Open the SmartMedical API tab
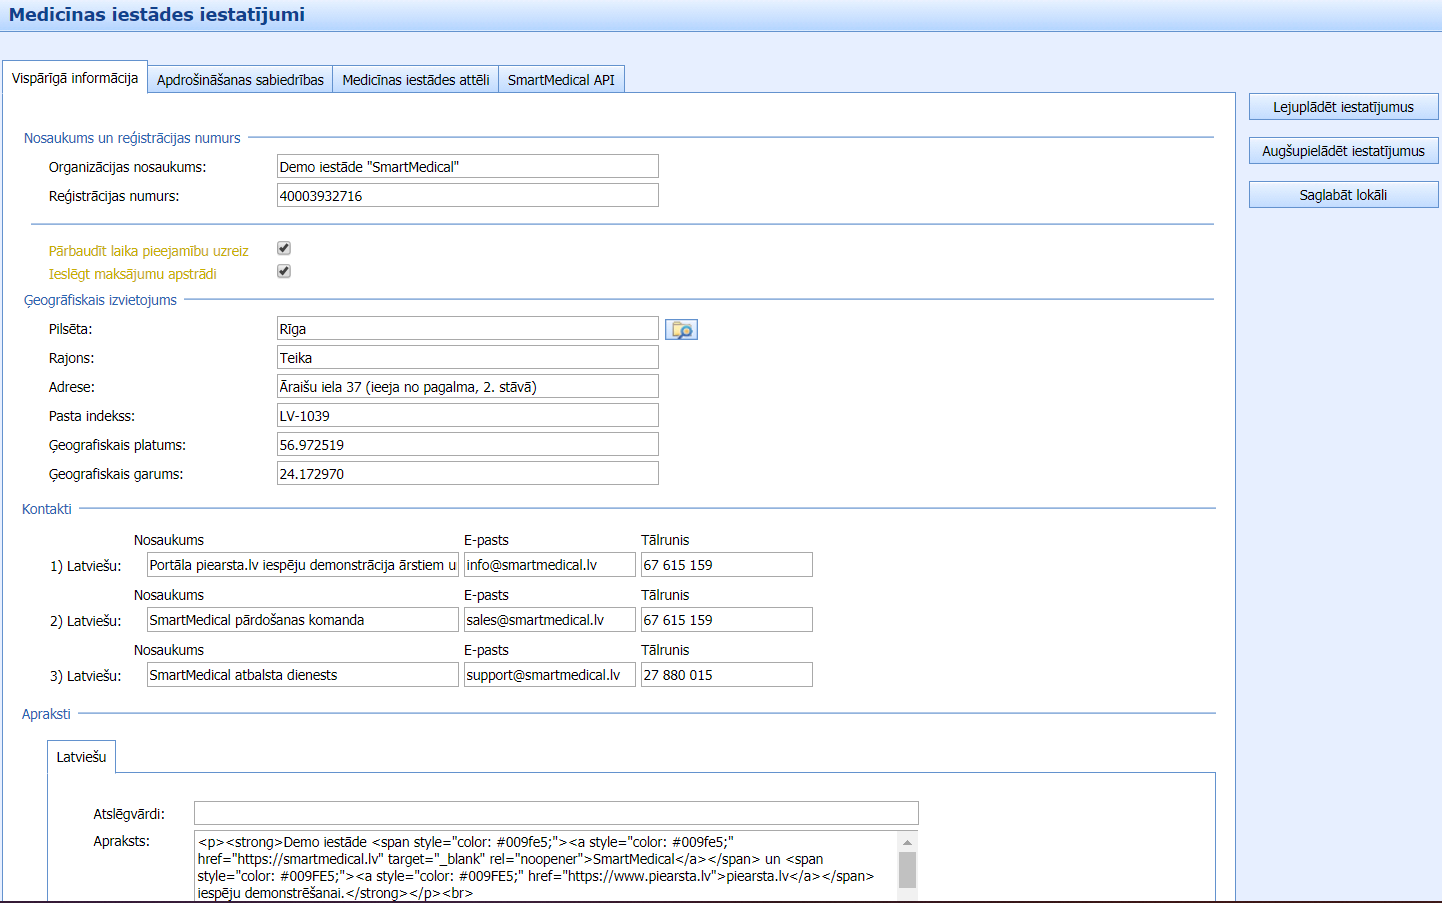The image size is (1442, 903). [x=561, y=80]
